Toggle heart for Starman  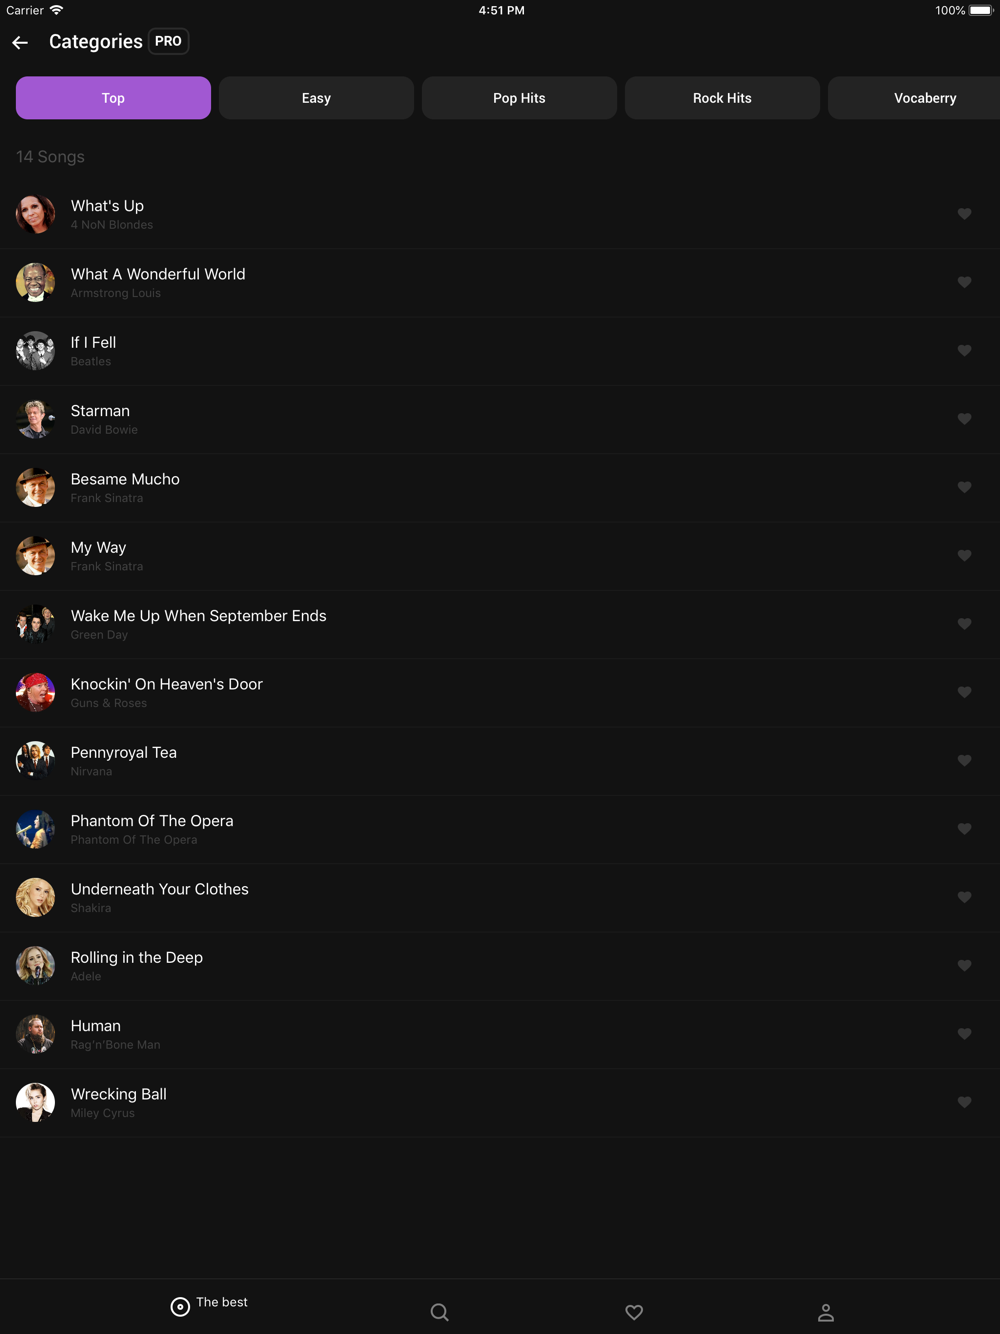click(x=964, y=419)
